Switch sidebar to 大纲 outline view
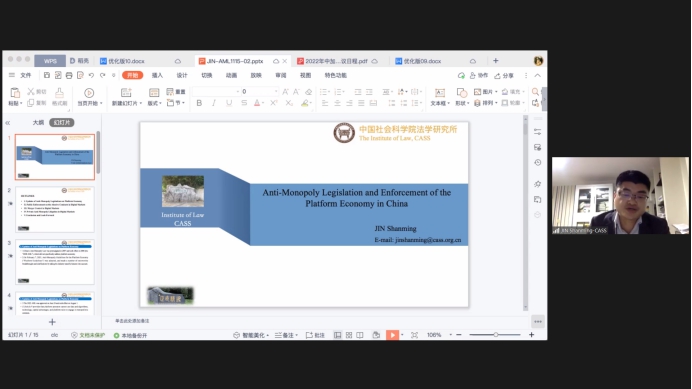The width and height of the screenshot is (692, 389). 38,122
